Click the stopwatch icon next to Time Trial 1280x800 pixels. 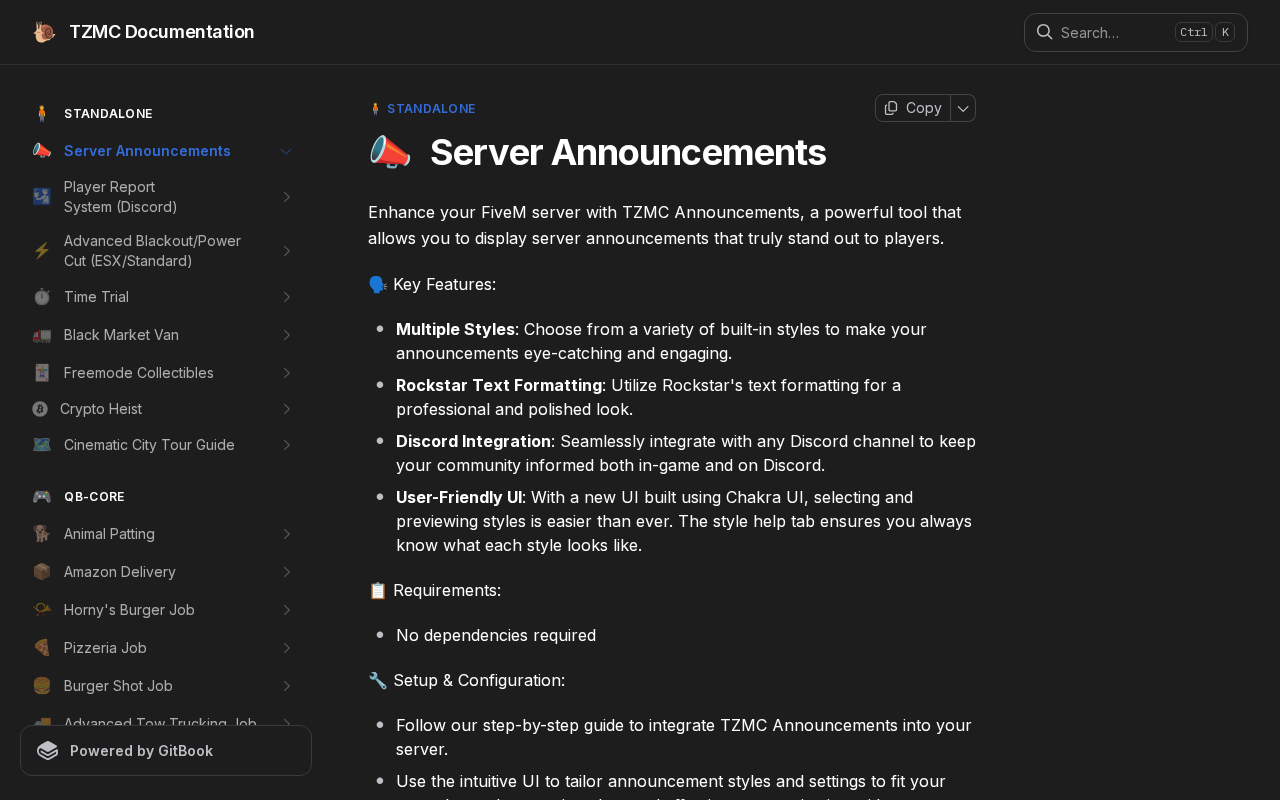[x=42, y=297]
